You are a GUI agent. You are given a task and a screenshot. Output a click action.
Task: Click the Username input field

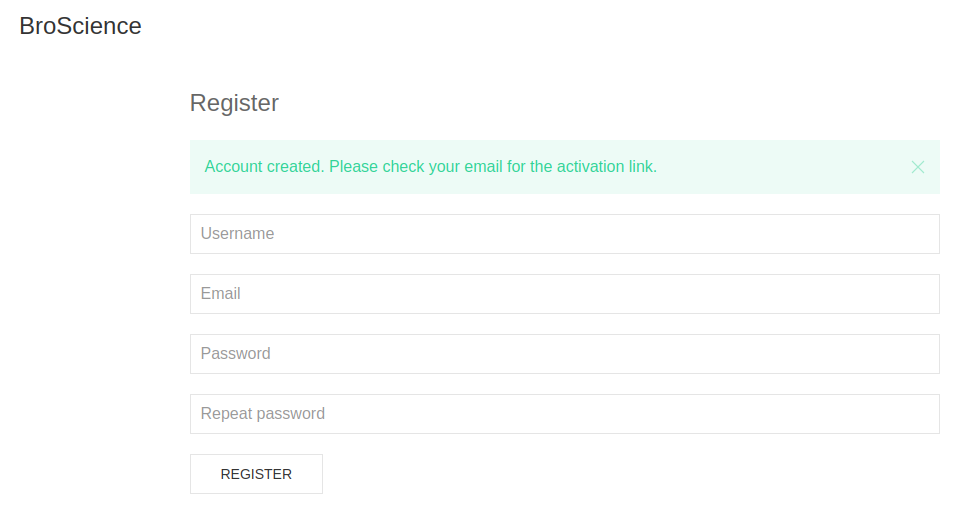564,234
